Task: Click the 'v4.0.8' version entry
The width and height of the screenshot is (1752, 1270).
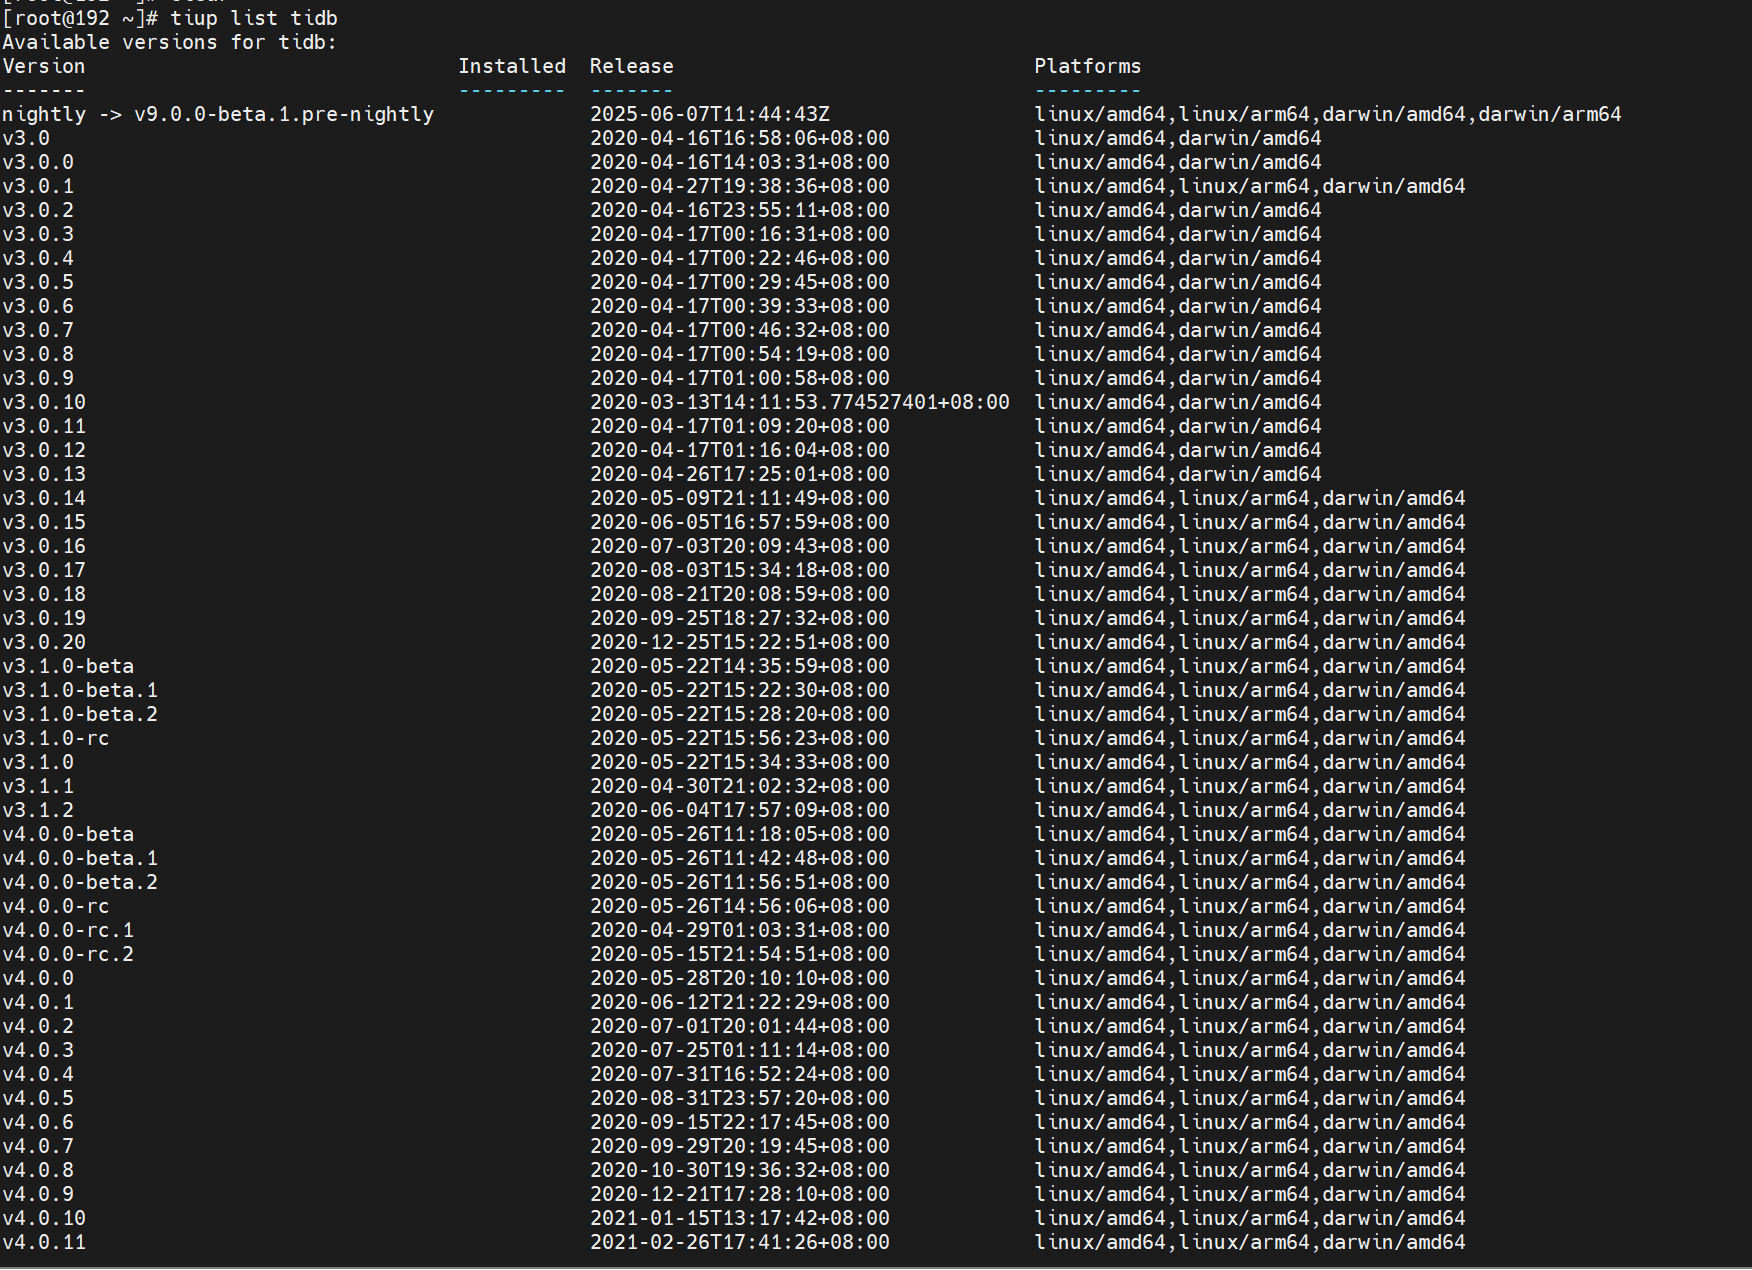Action: pos(38,1170)
